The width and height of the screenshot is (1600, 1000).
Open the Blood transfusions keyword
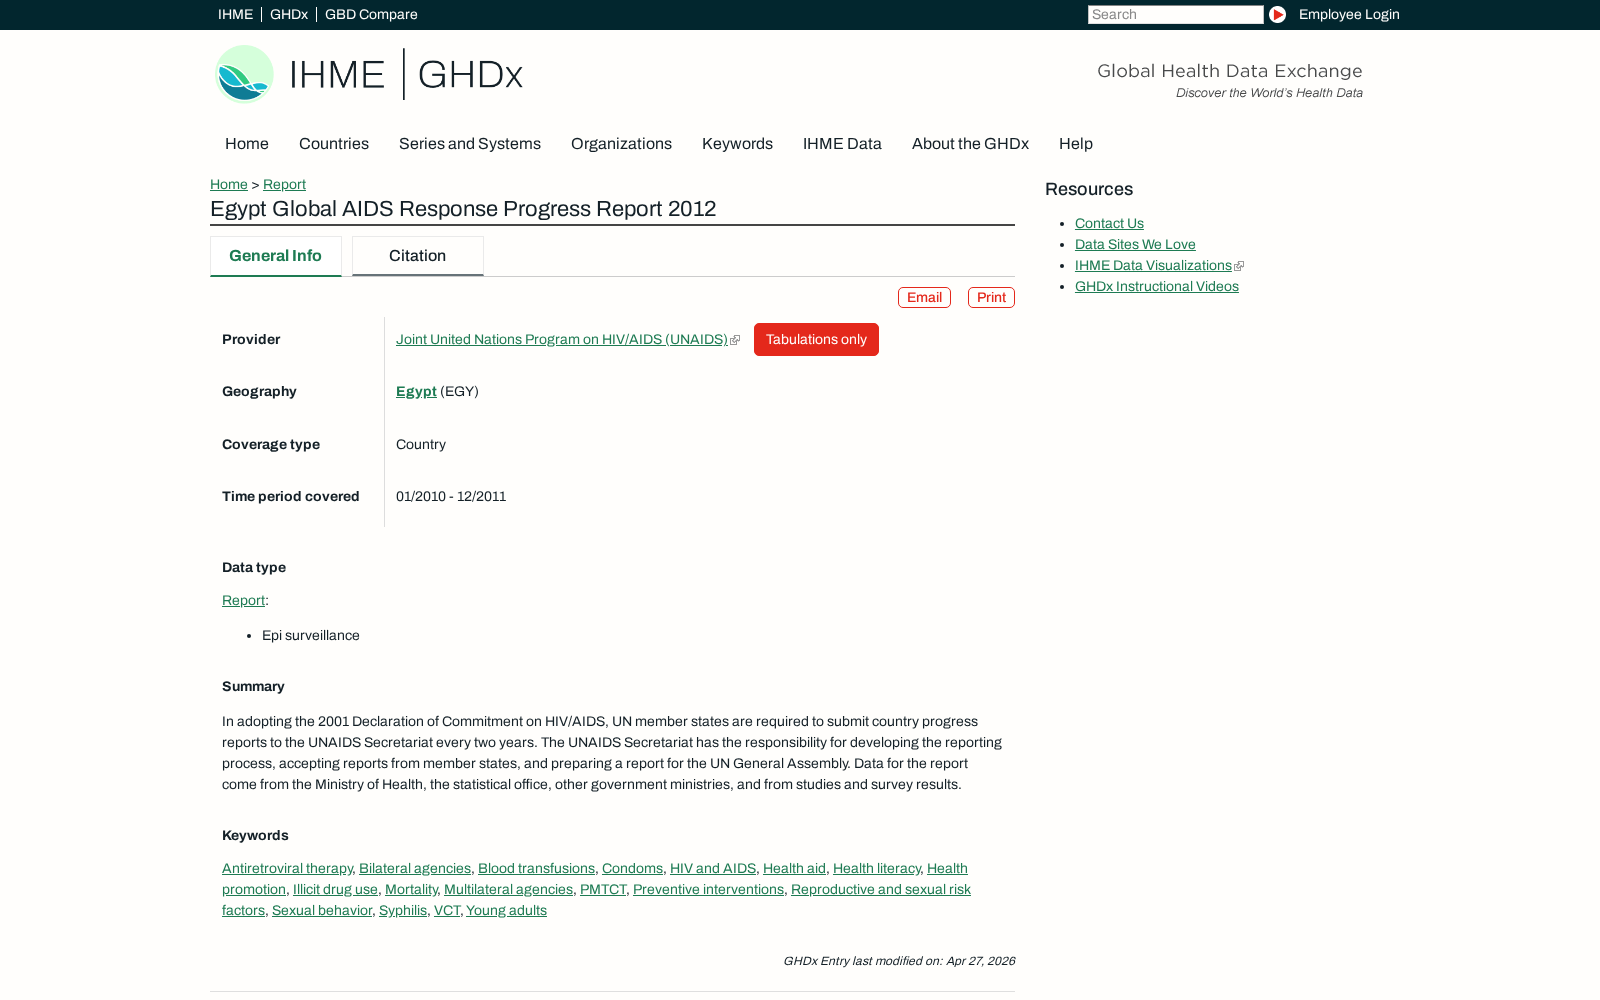pos(536,868)
